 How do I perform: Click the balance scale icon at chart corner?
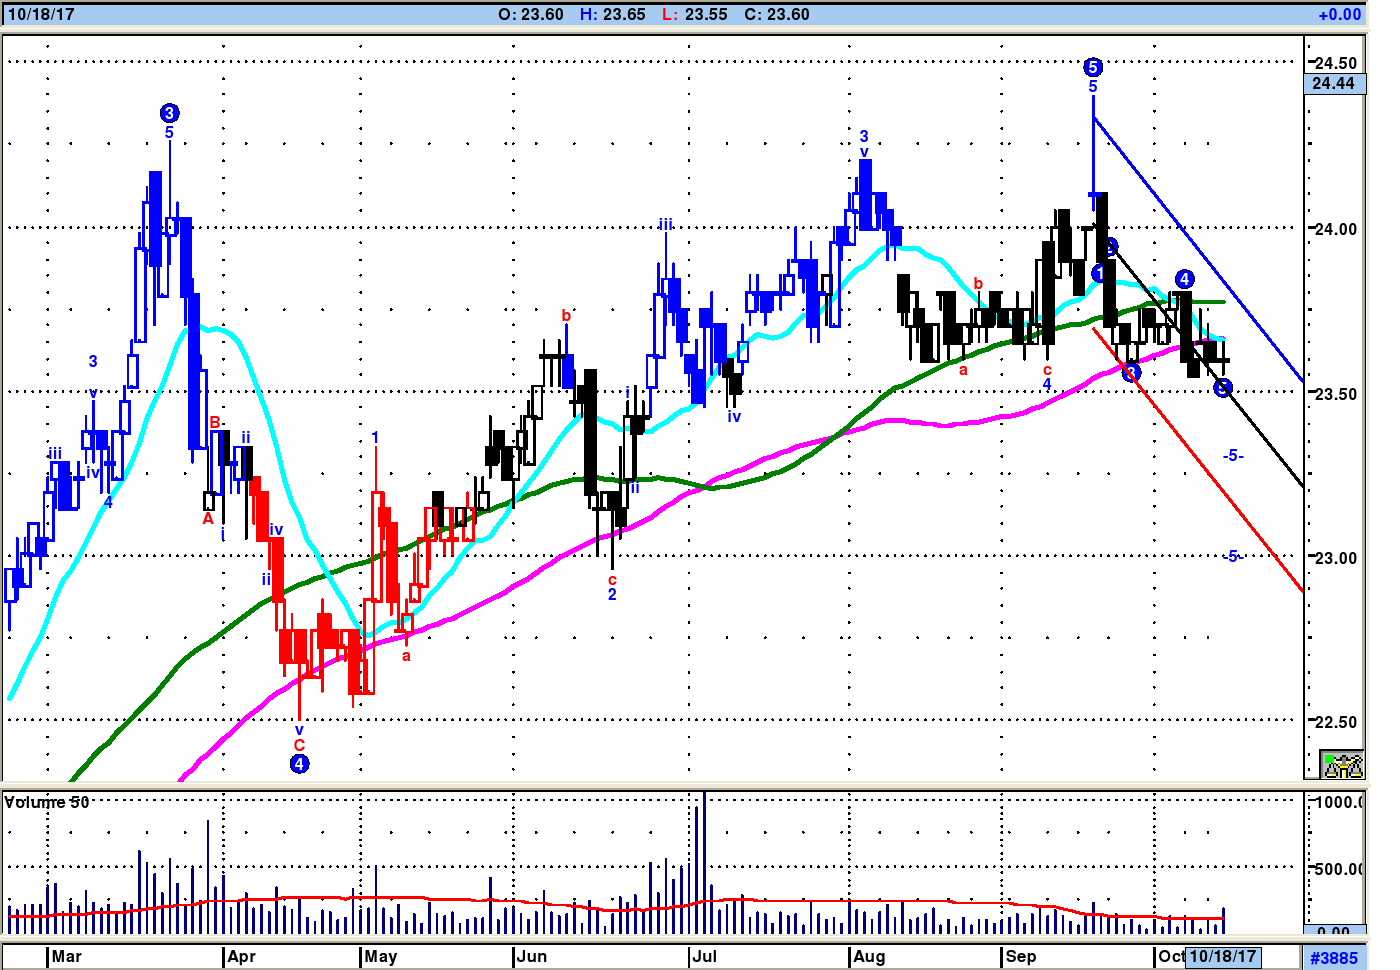[x=1342, y=765]
